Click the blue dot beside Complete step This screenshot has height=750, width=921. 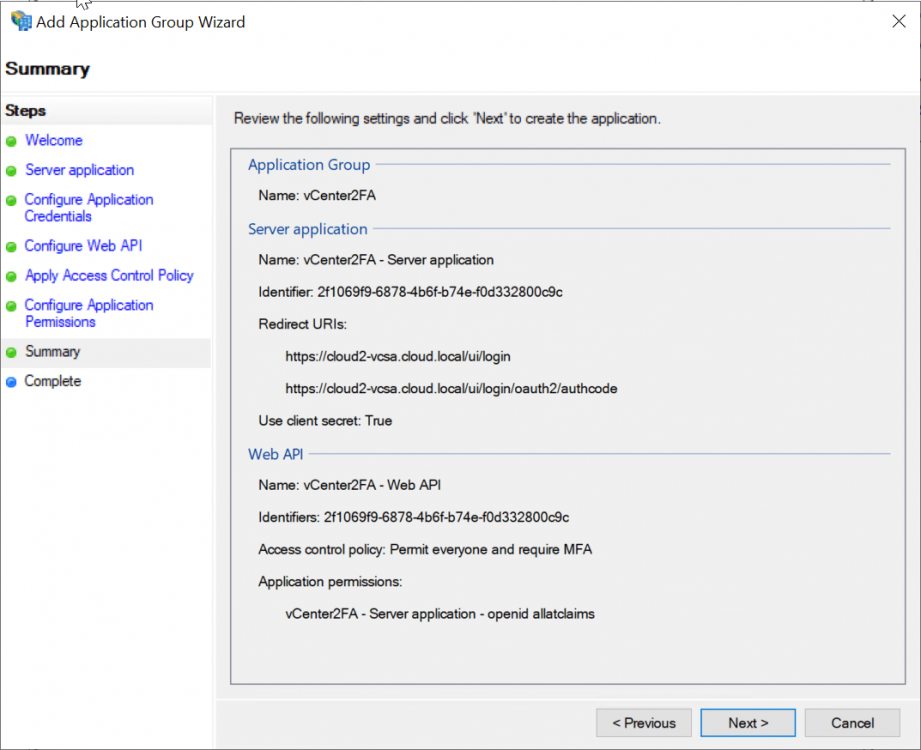pos(11,382)
